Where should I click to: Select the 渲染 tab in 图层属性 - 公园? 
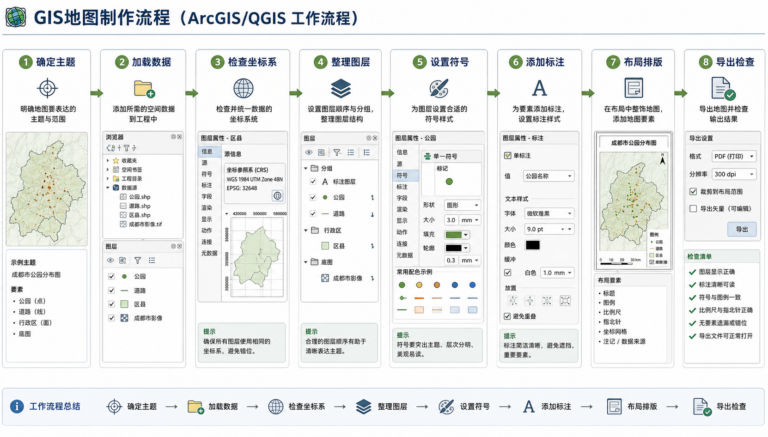(403, 209)
